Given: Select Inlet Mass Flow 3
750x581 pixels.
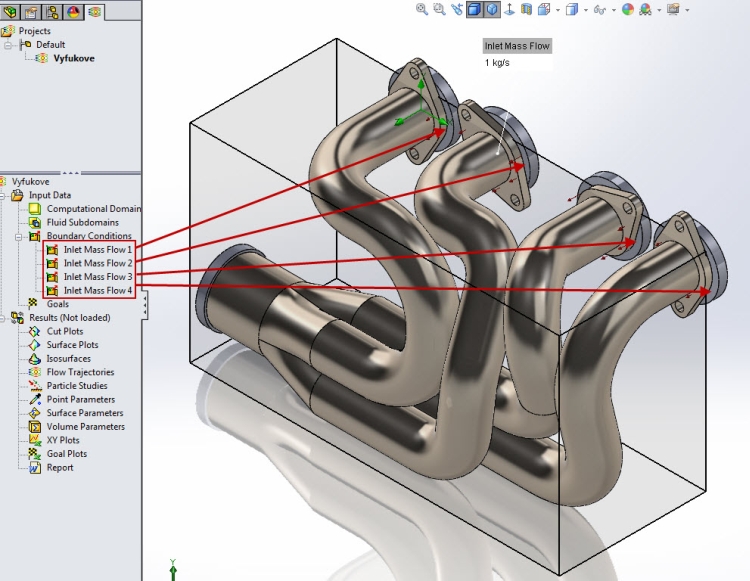Looking at the screenshot, I should (x=98, y=277).
